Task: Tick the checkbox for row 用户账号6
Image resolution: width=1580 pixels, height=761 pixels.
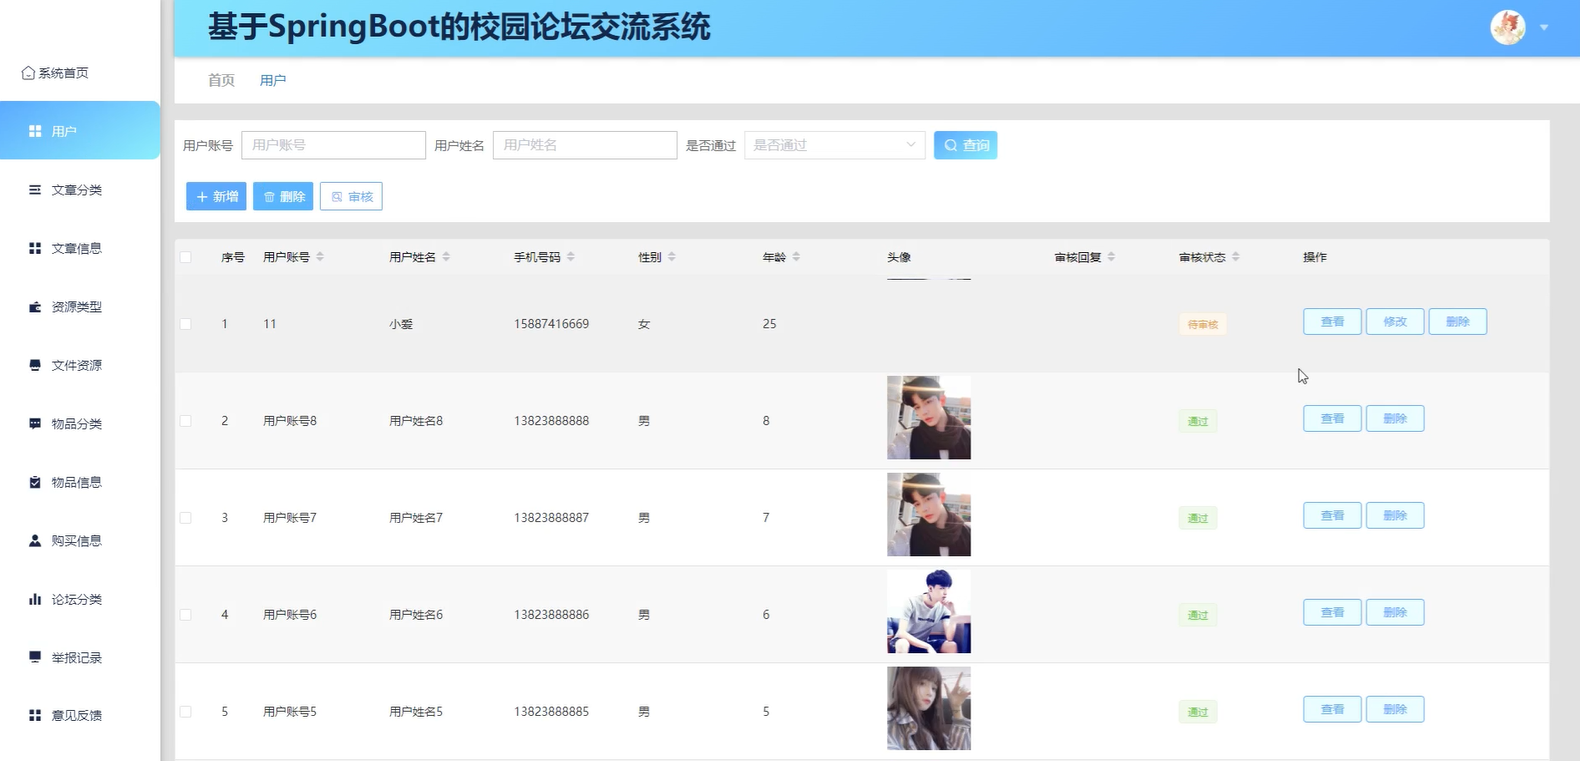Action: (x=186, y=615)
